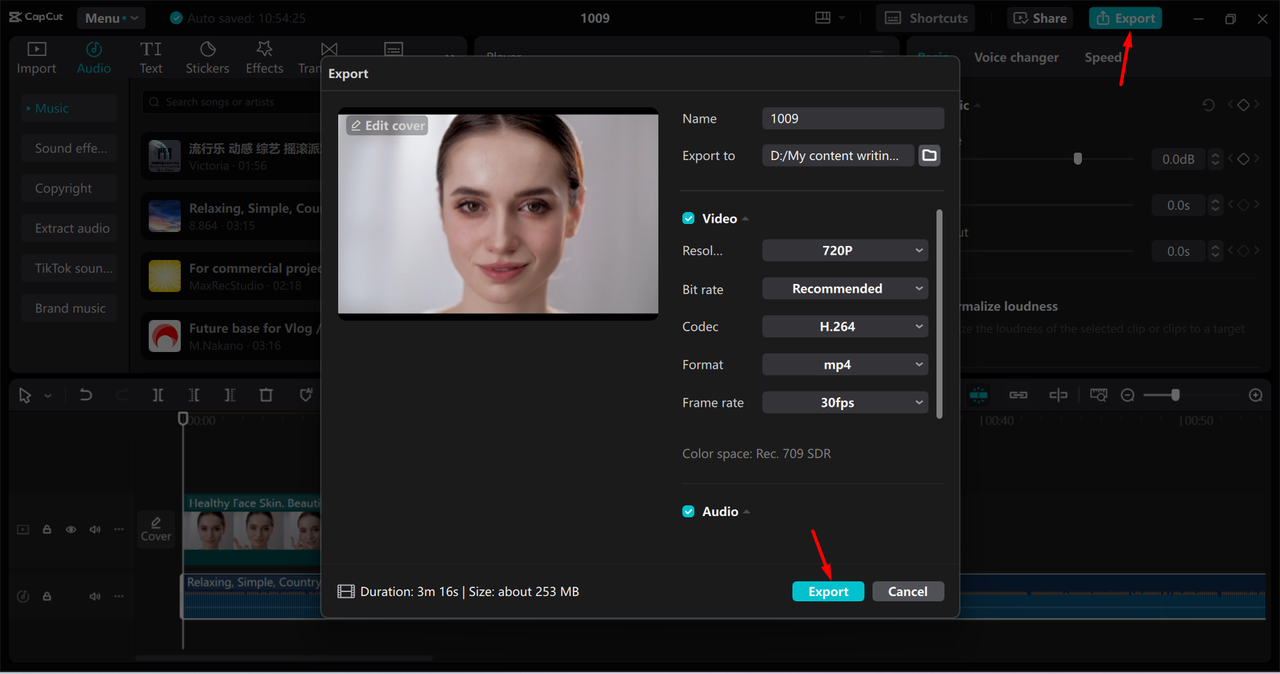The width and height of the screenshot is (1280, 674).
Task: Click the video track type icon
Action: tap(23, 530)
